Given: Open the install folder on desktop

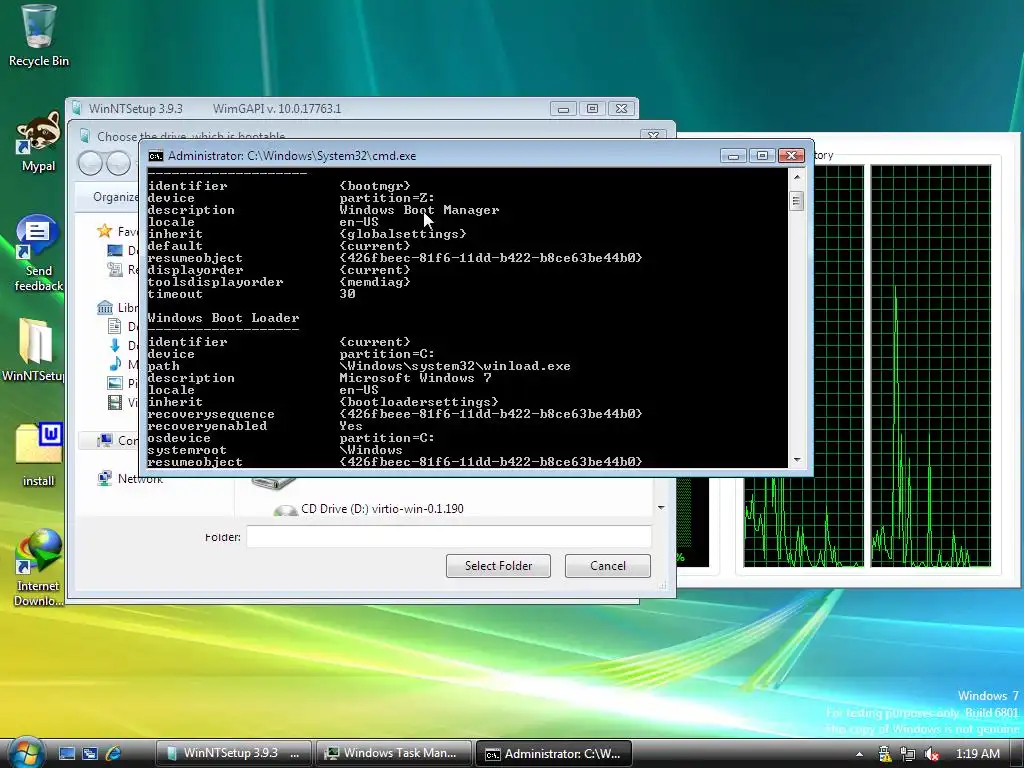Looking at the screenshot, I should 38,455.
